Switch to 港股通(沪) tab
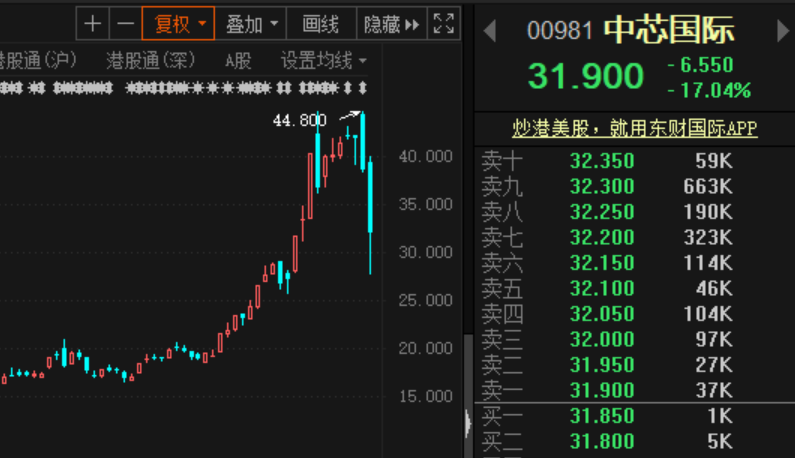 click(x=38, y=60)
